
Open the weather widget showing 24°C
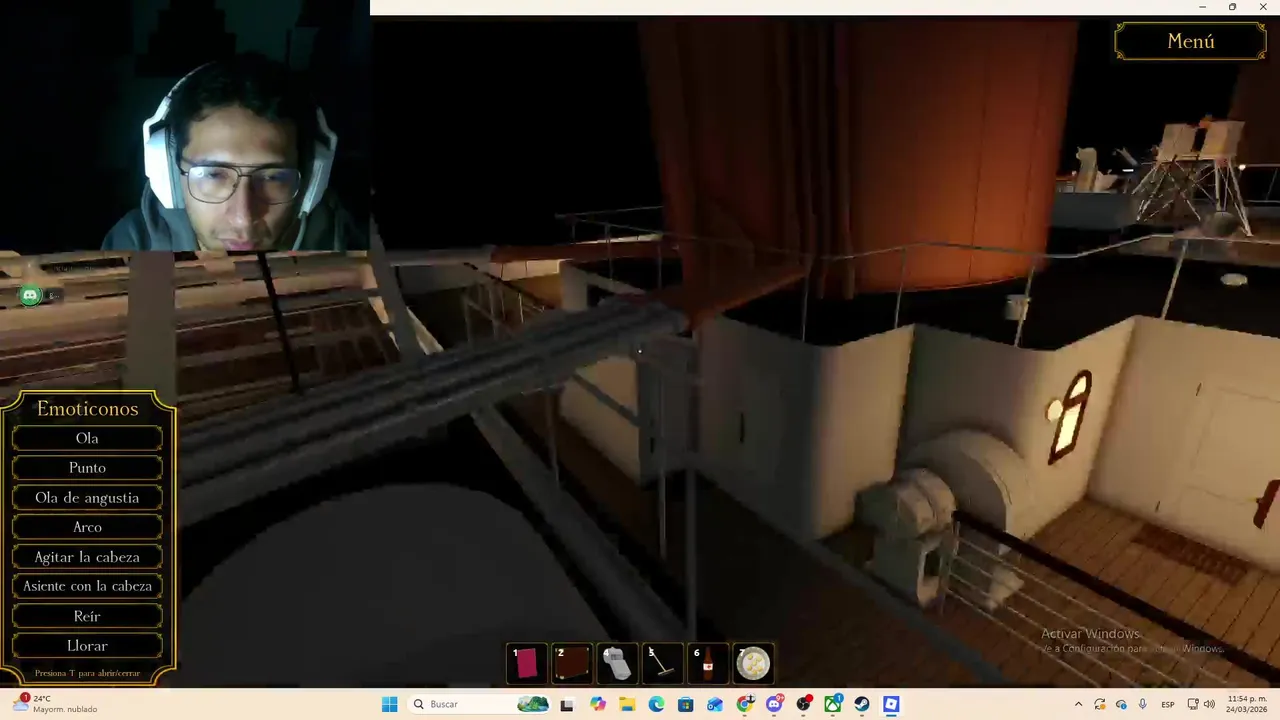tap(56, 704)
